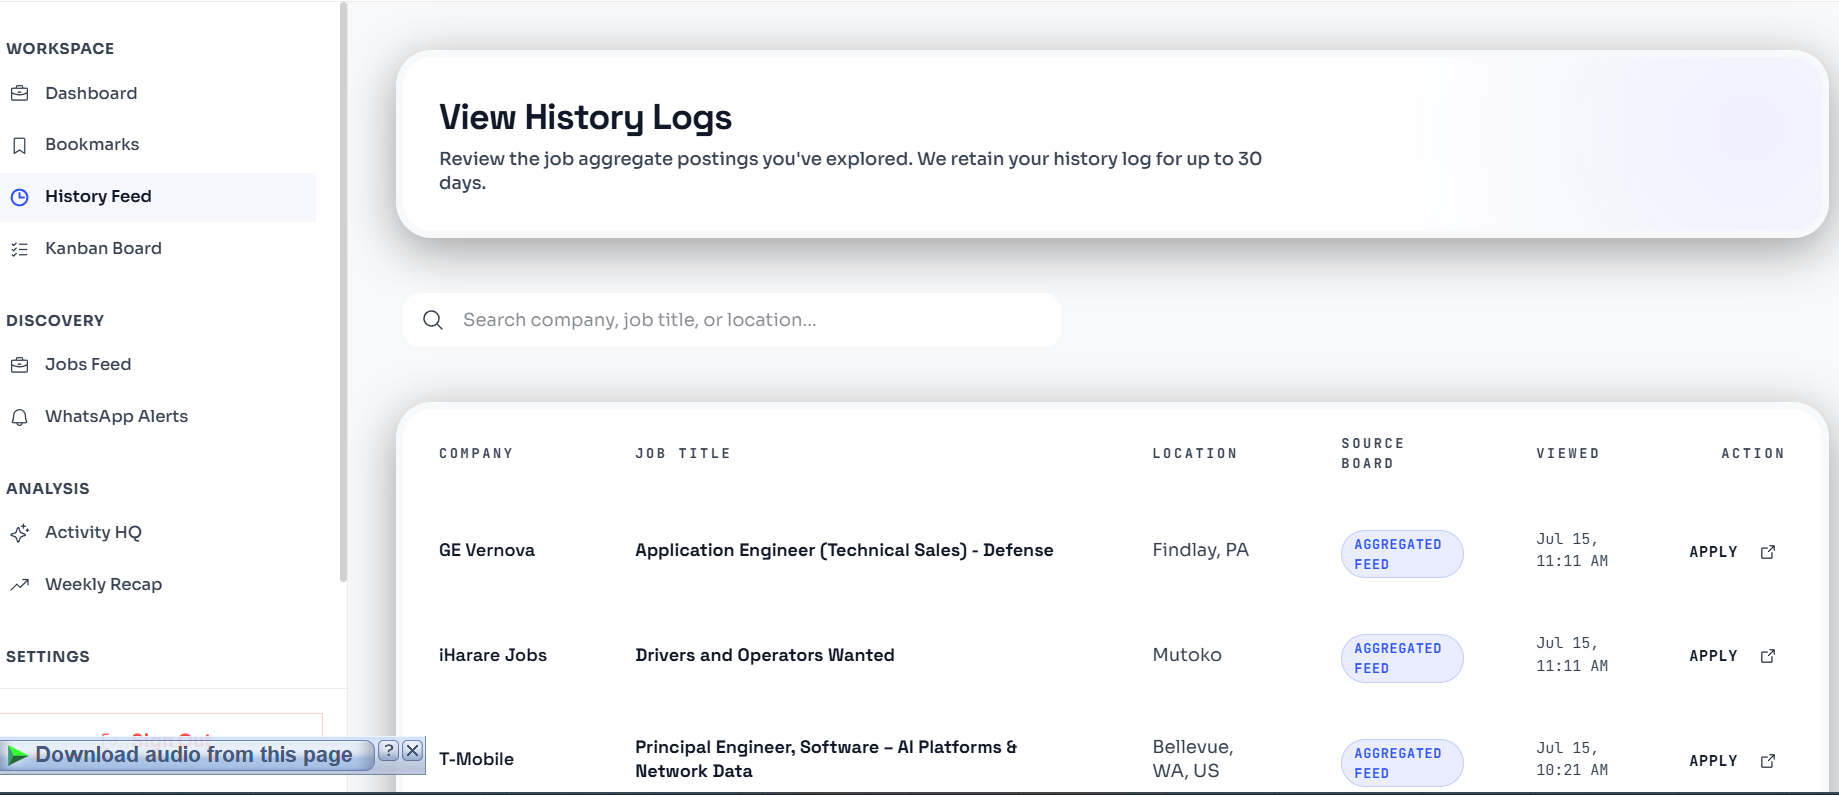This screenshot has width=1839, height=795.
Task: Click external link icon for T-Mobile row
Action: pos(1768,761)
